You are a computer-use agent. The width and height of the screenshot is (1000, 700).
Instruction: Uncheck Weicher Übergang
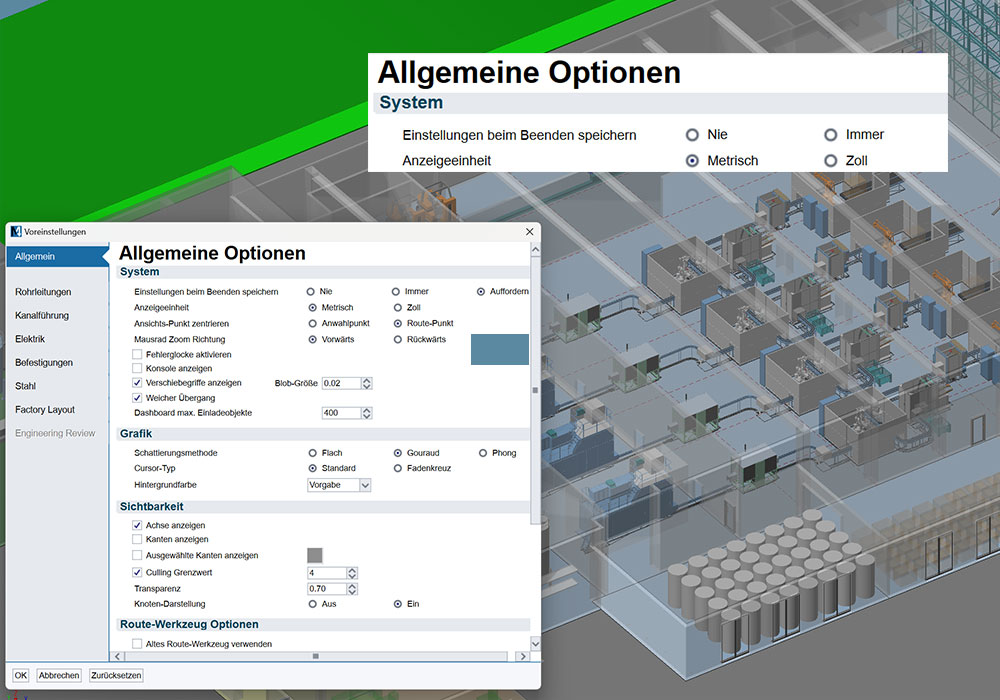click(137, 398)
